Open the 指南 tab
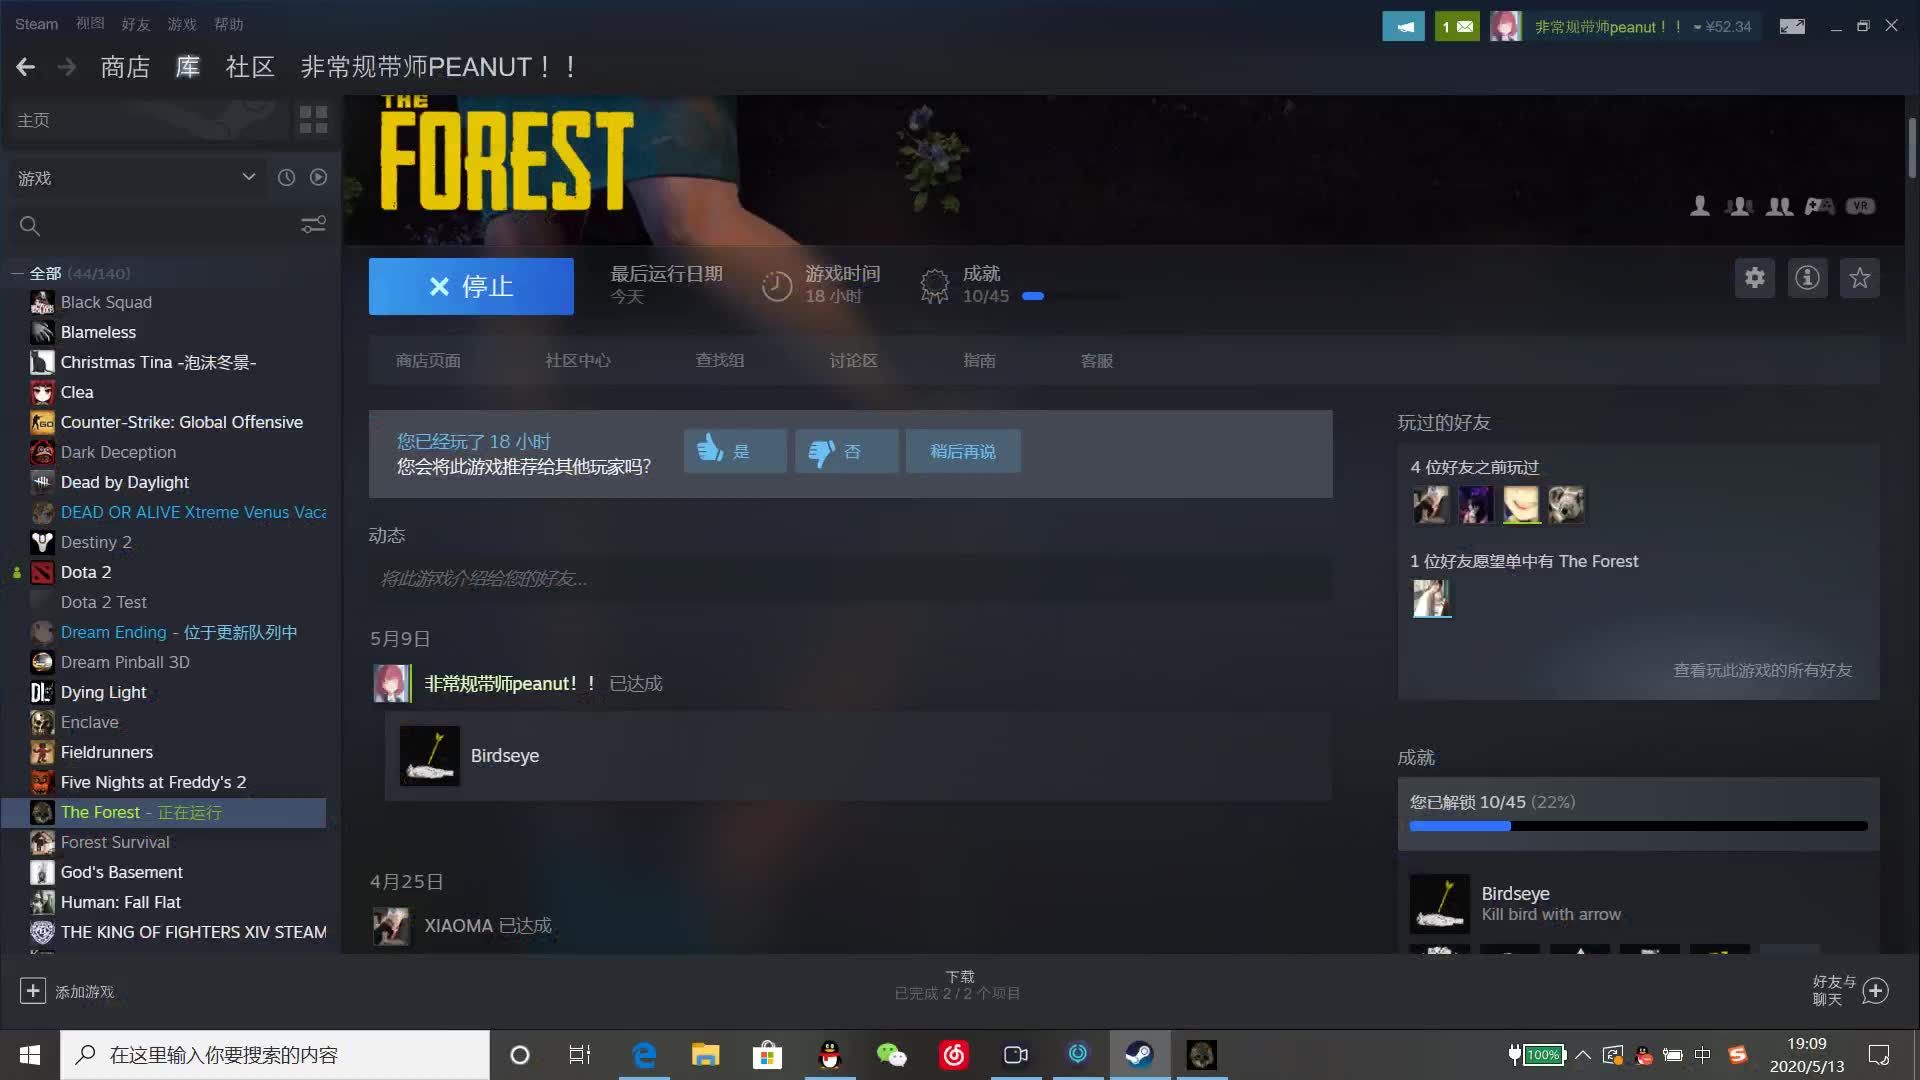 click(x=979, y=361)
